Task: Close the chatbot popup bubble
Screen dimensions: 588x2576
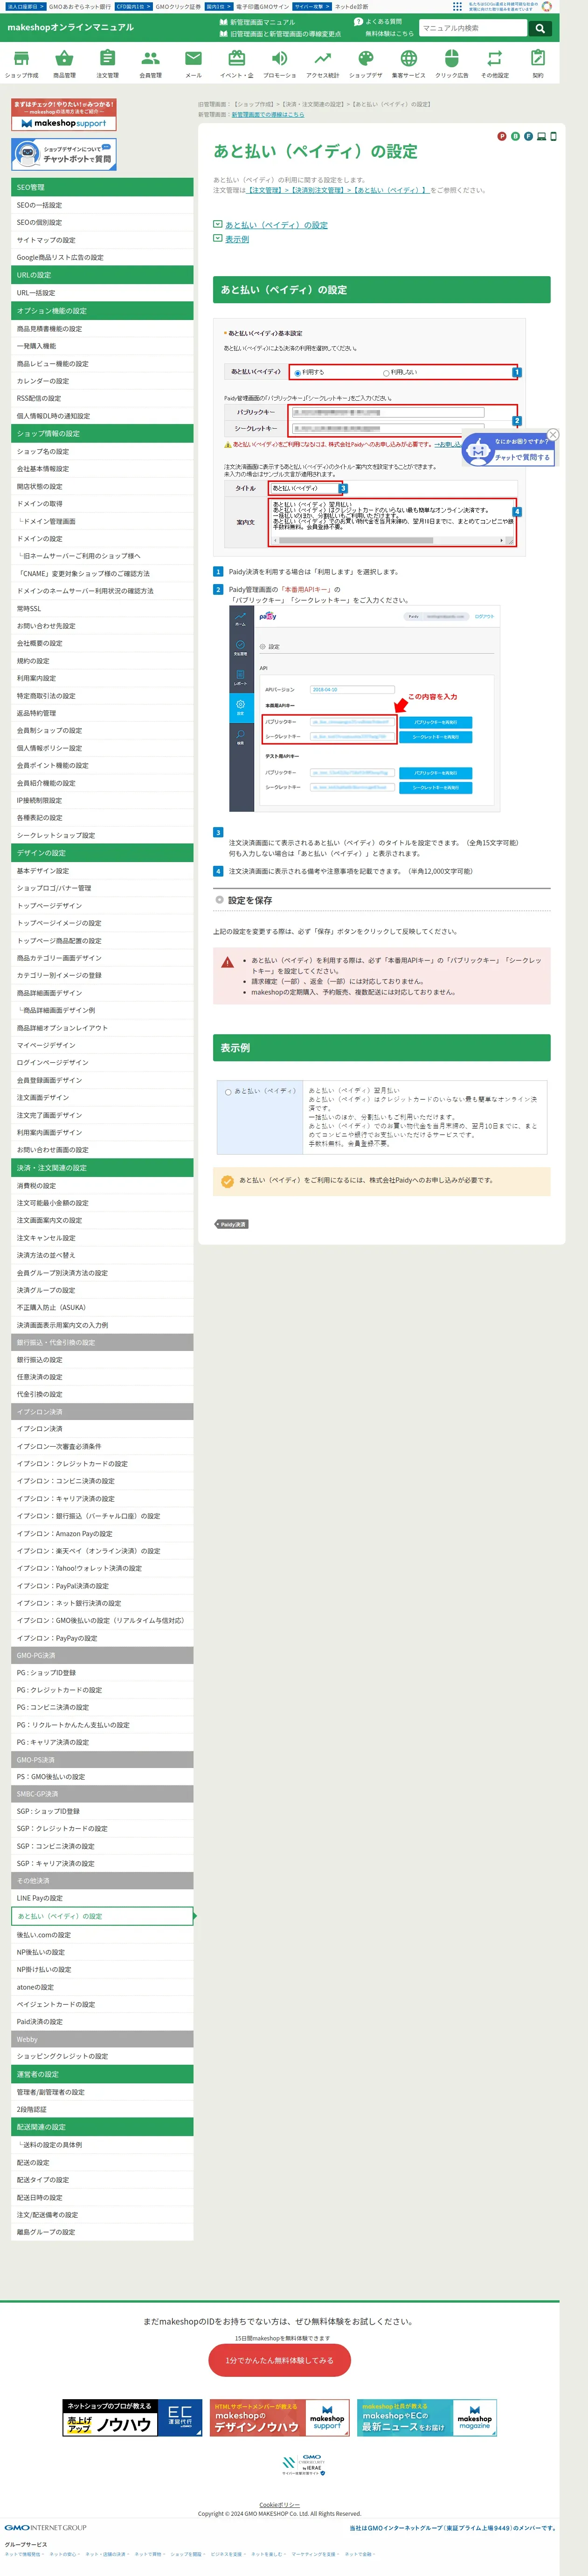Action: click(553, 434)
